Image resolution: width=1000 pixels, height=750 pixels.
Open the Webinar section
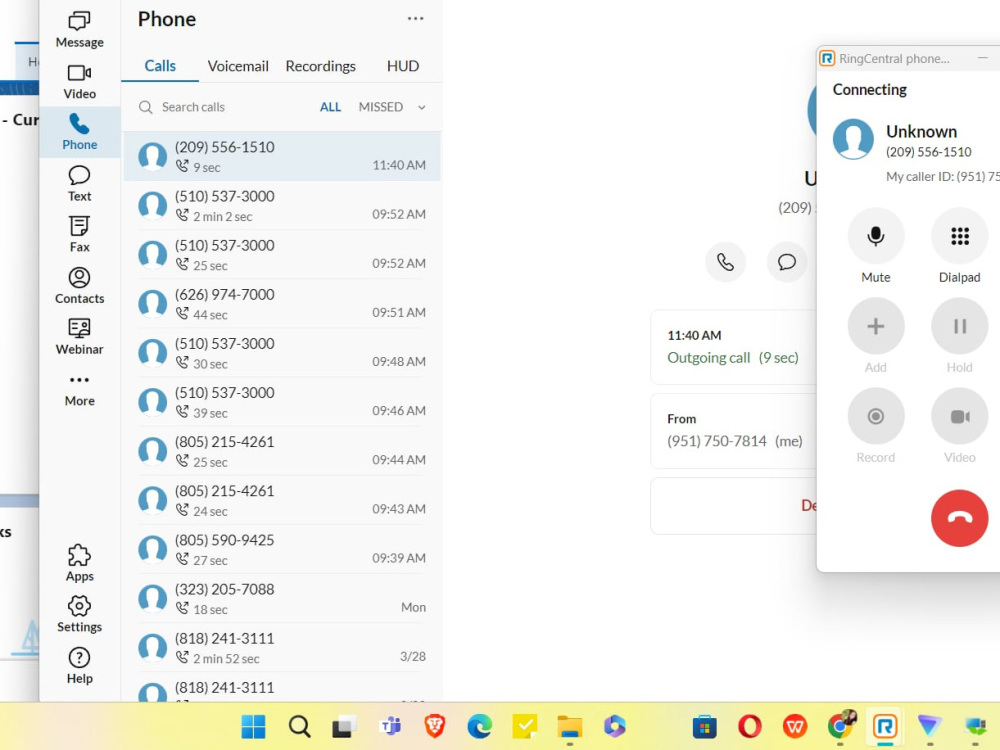point(79,337)
